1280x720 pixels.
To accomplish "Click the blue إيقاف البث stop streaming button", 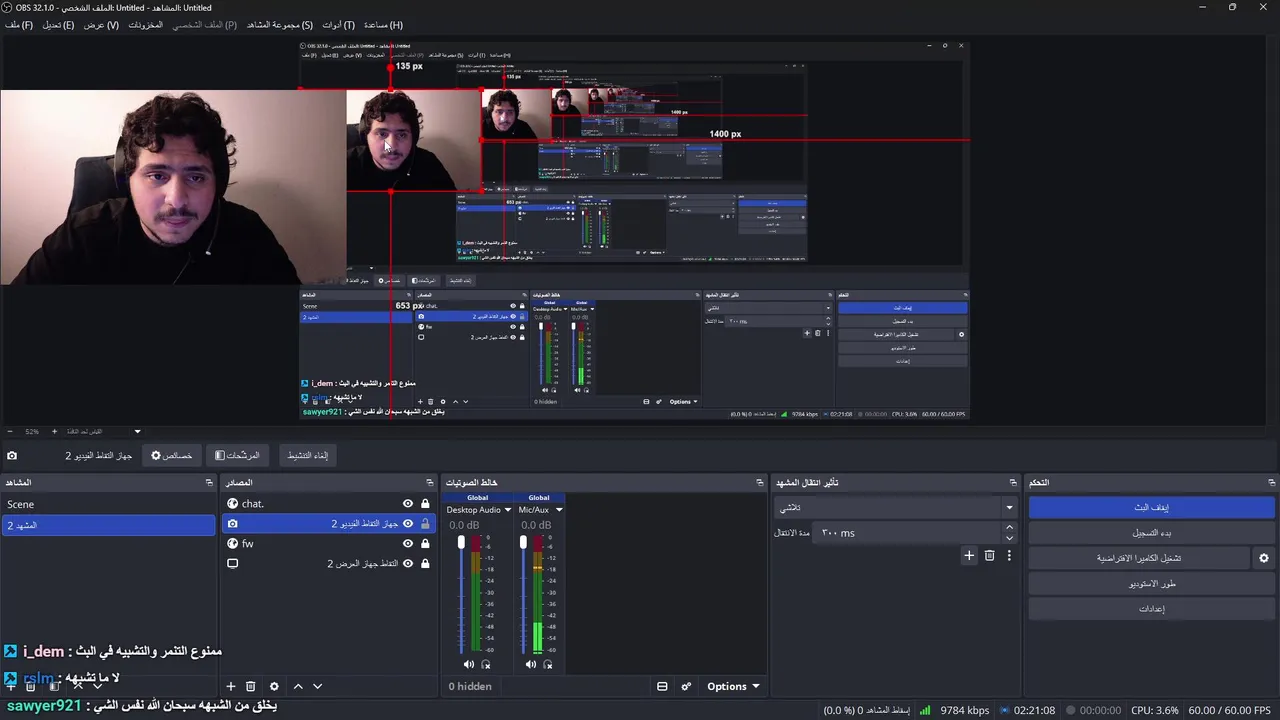I will point(1152,508).
